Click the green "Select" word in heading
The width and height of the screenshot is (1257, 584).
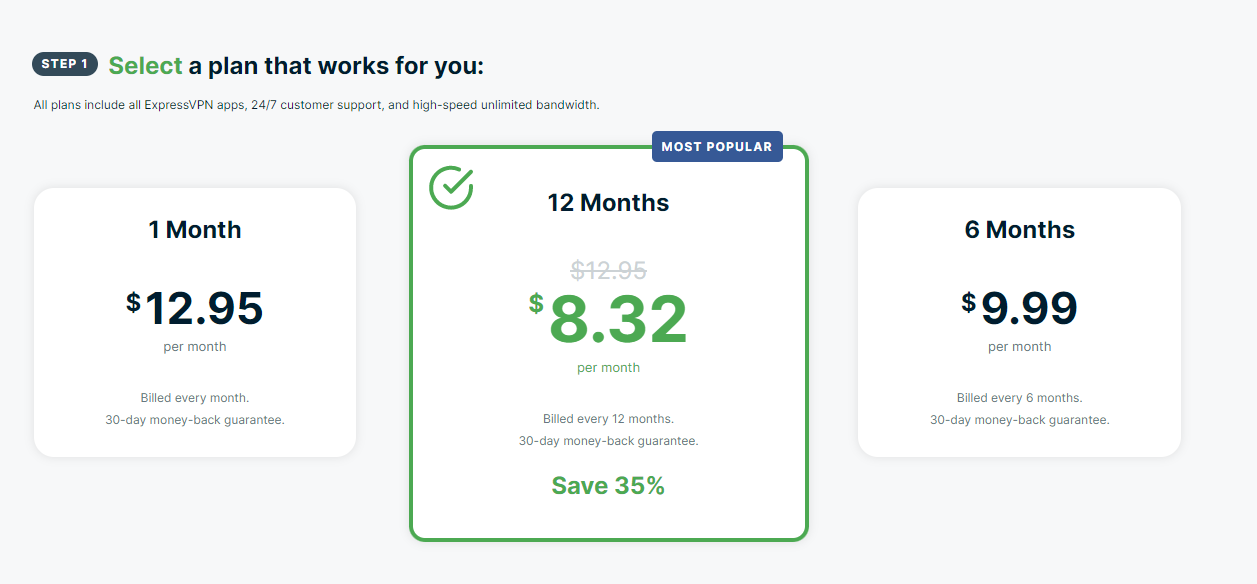[x=145, y=66]
